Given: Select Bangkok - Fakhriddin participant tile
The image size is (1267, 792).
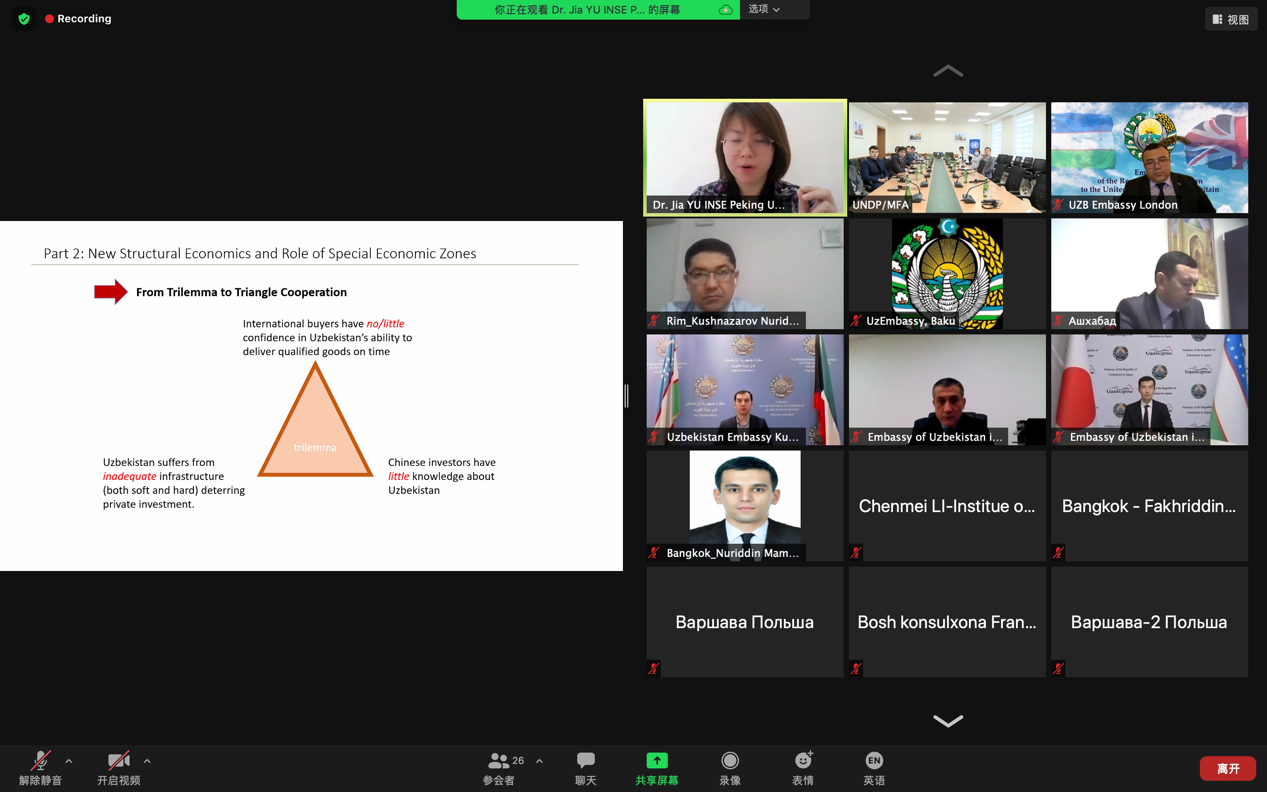Looking at the screenshot, I should pos(1149,506).
